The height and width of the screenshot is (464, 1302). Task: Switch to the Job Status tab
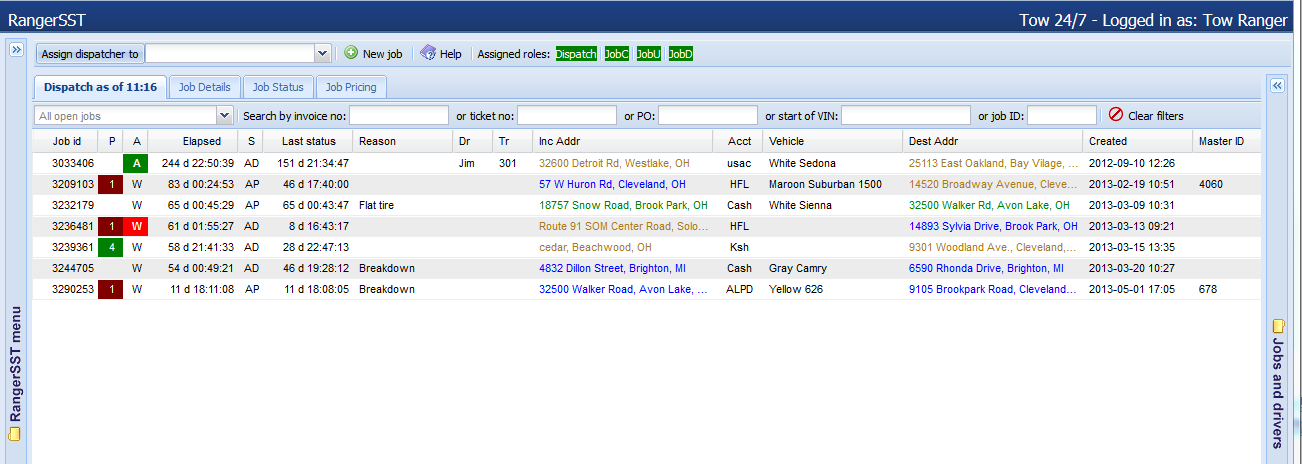[278, 87]
